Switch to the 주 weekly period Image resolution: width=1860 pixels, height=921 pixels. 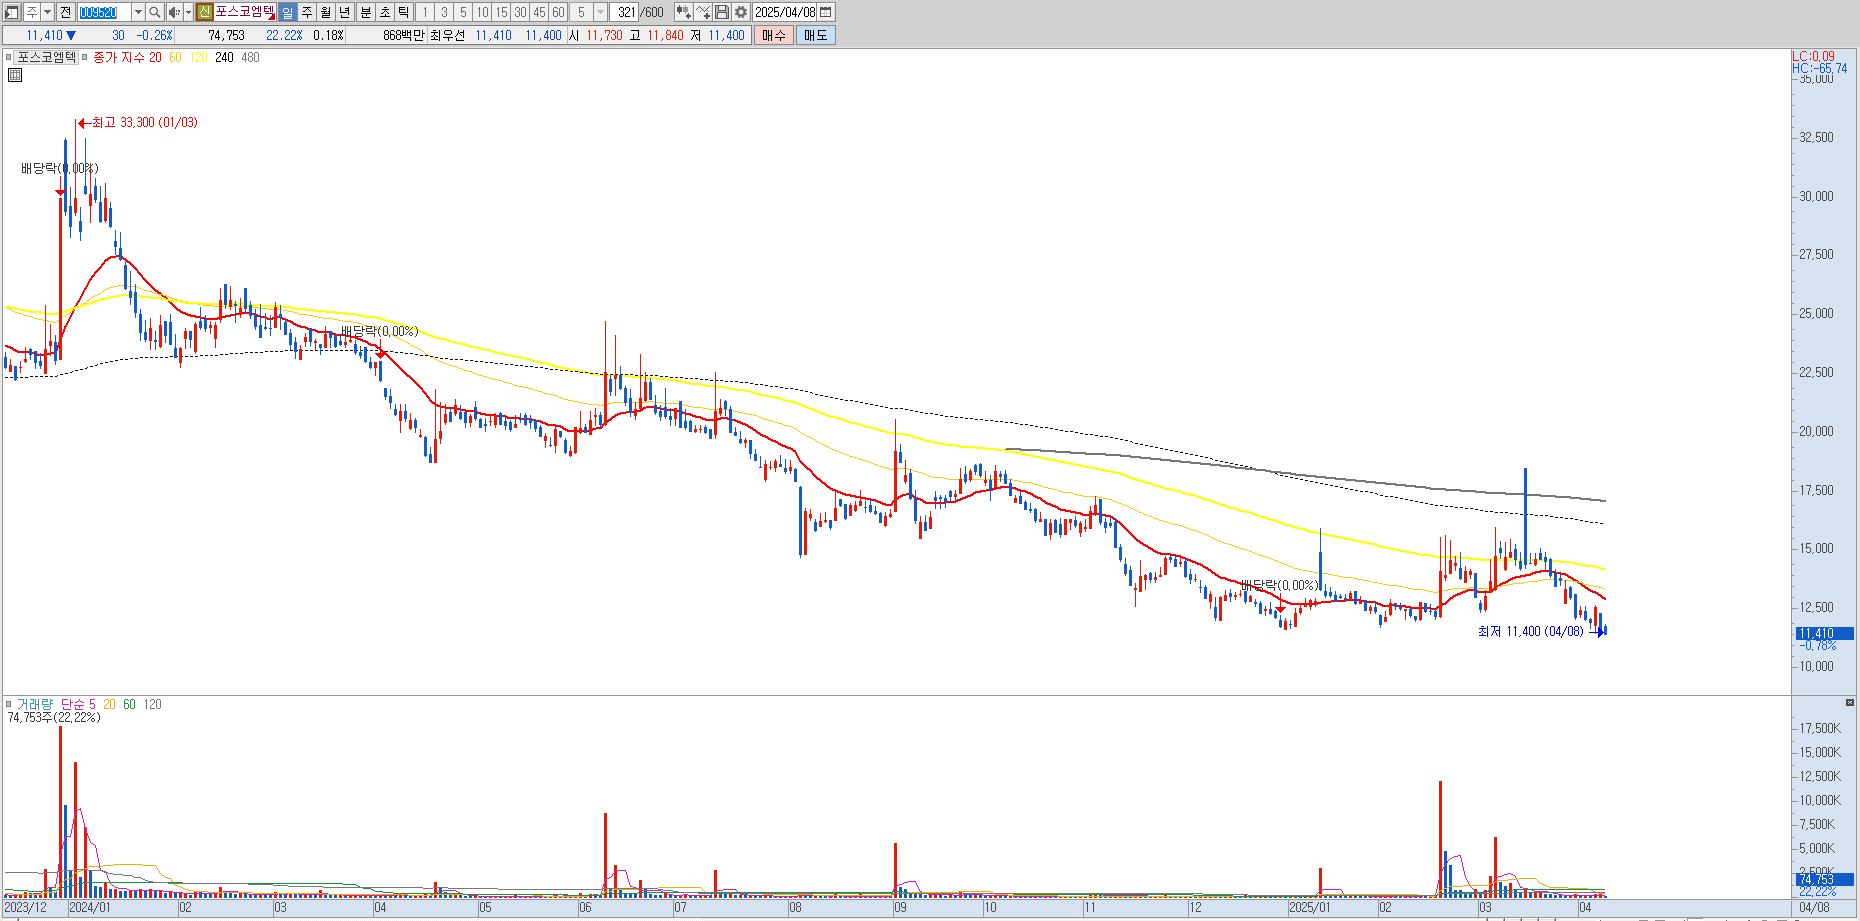[307, 12]
